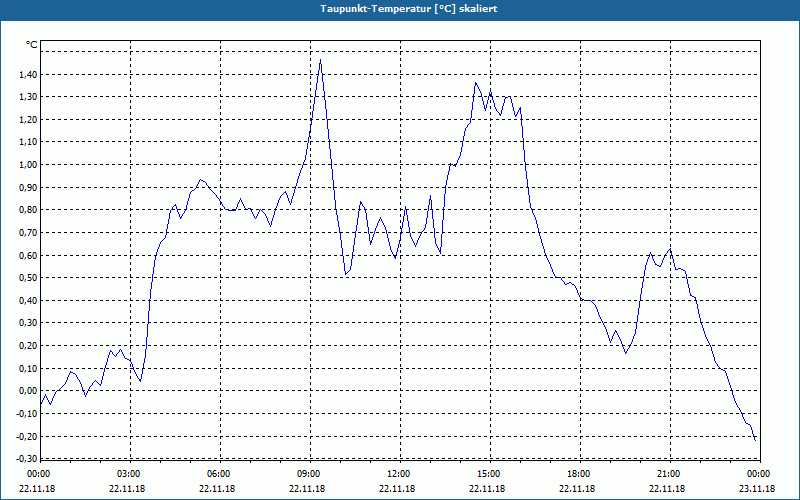The width and height of the screenshot is (800, 500).
Task: Click the 22.11.18 date under 09:00
Action: (307, 488)
